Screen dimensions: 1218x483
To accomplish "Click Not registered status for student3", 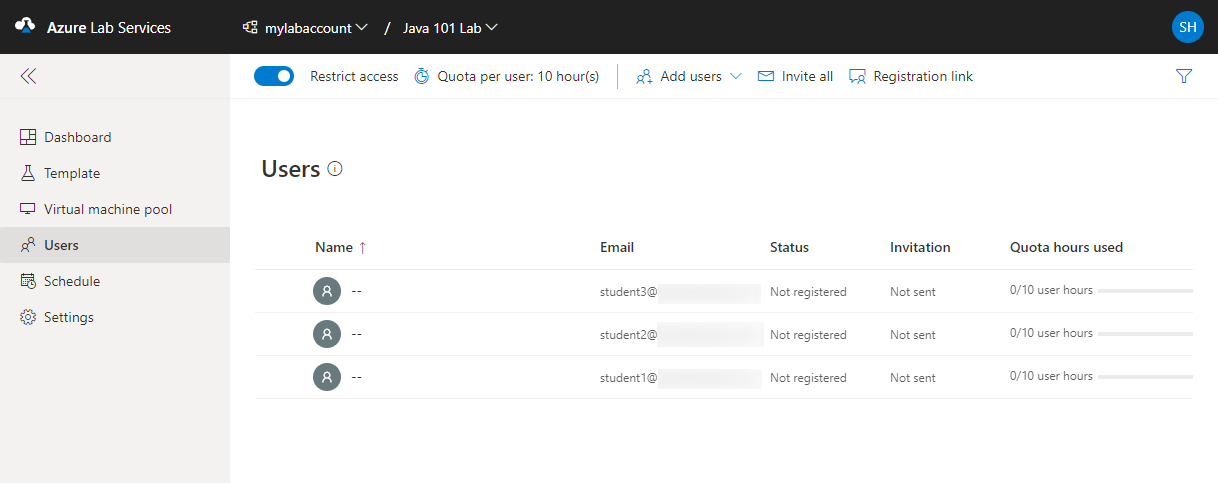I will 808,292.
